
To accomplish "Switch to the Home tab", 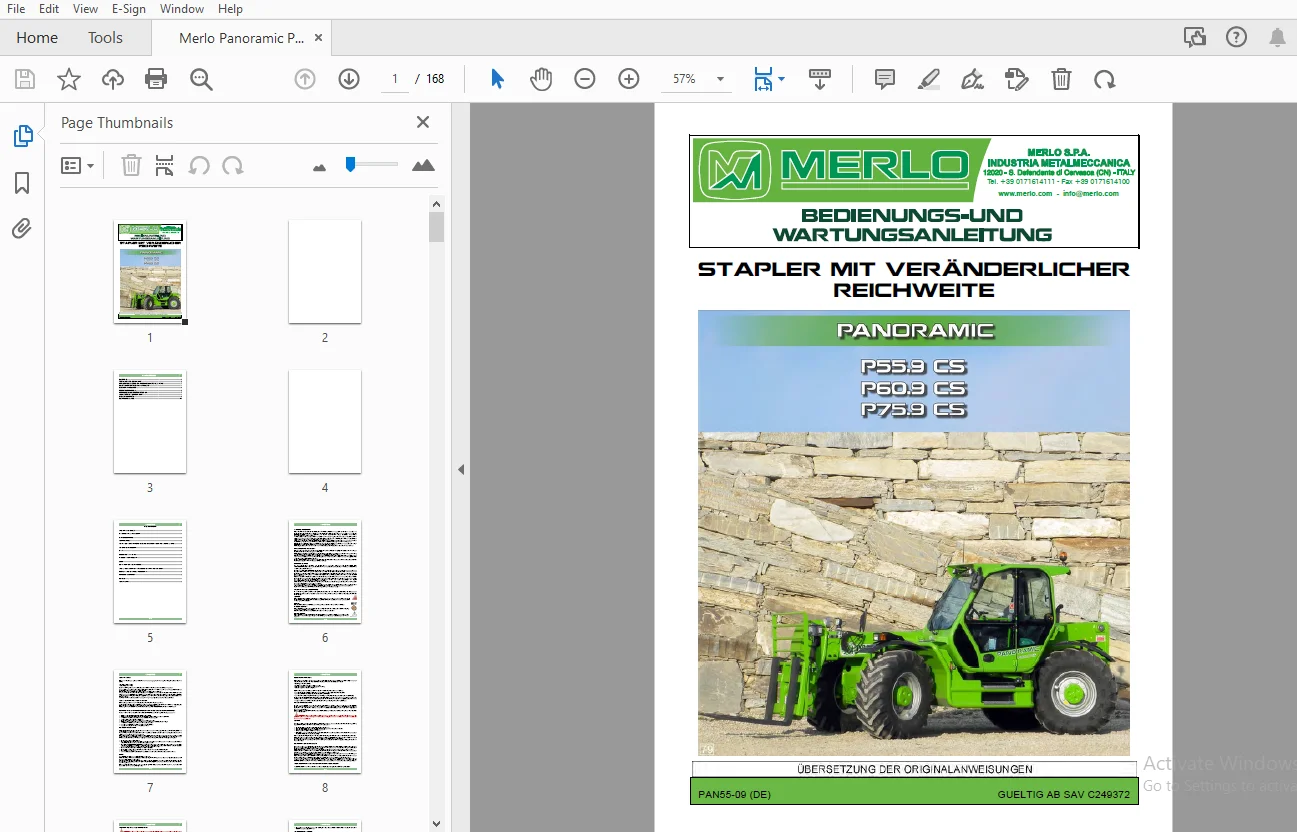I will pos(37,37).
